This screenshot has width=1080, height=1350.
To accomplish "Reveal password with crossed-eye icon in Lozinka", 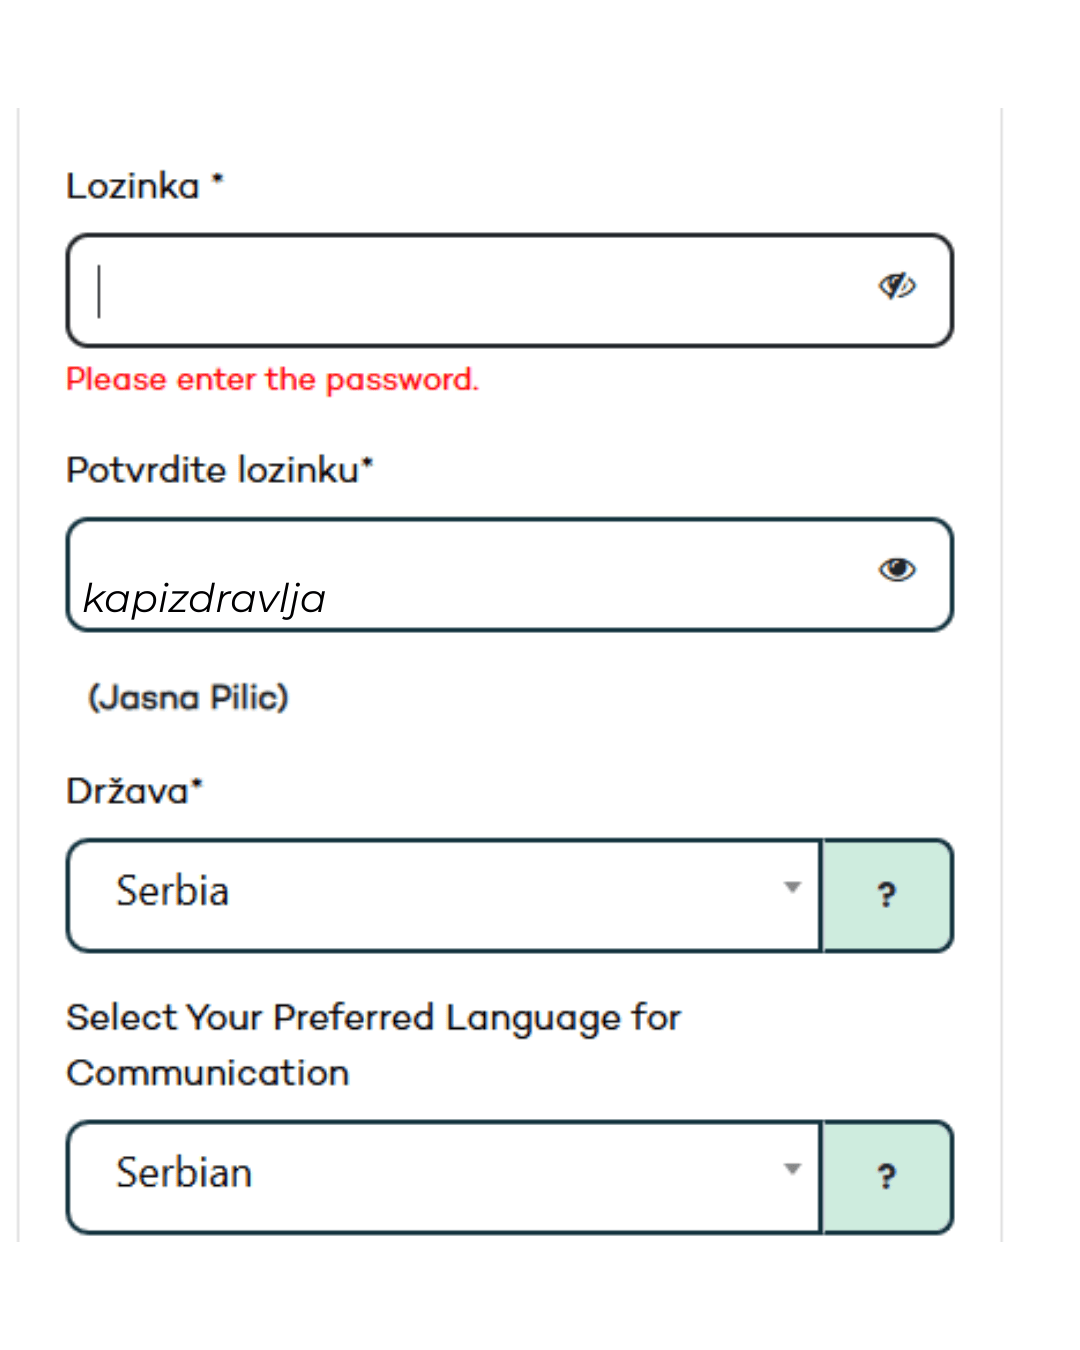I will (897, 286).
